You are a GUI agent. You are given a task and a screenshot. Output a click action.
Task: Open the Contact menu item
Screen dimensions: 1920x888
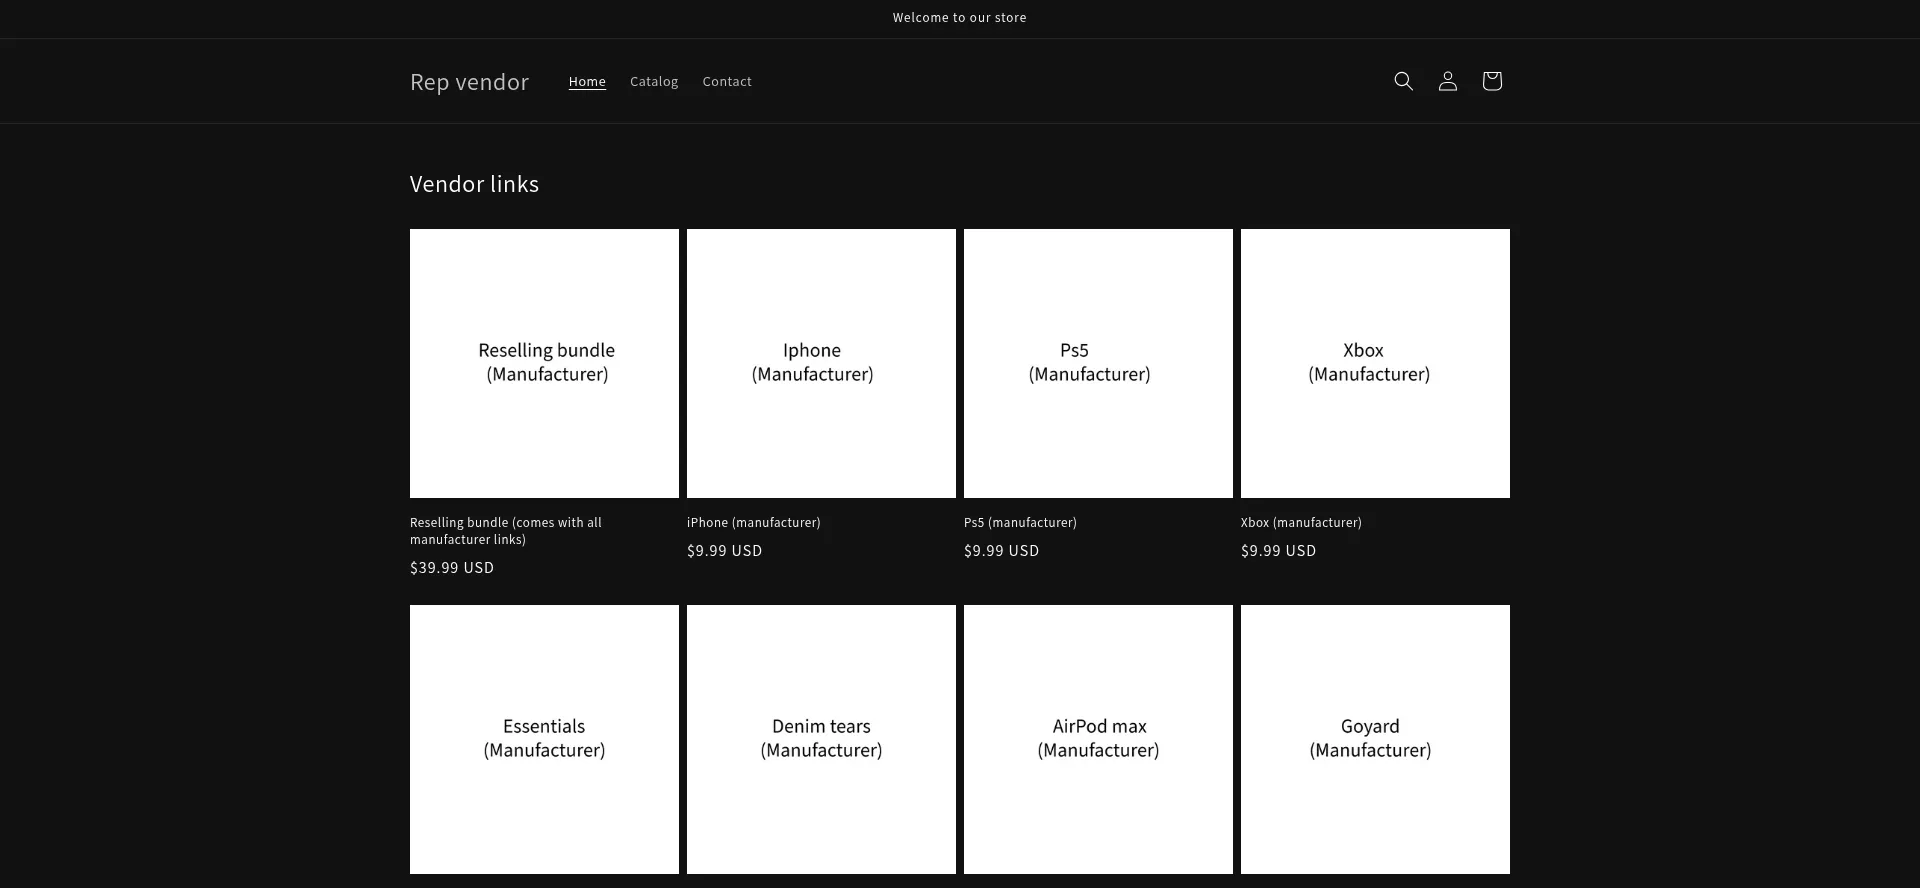point(727,82)
